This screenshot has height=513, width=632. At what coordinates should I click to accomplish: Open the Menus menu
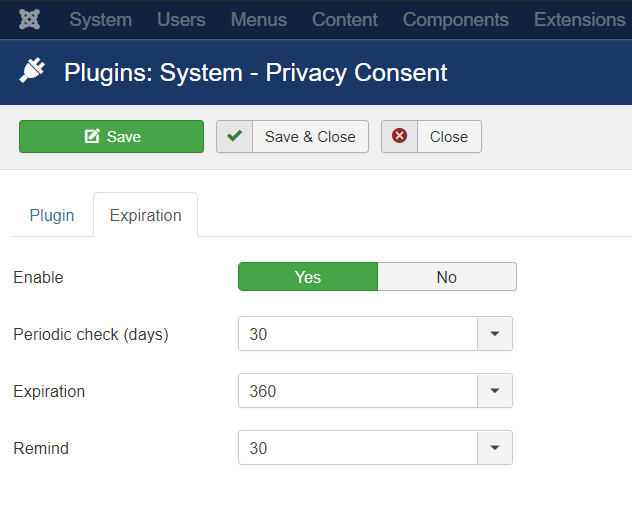coord(259,20)
